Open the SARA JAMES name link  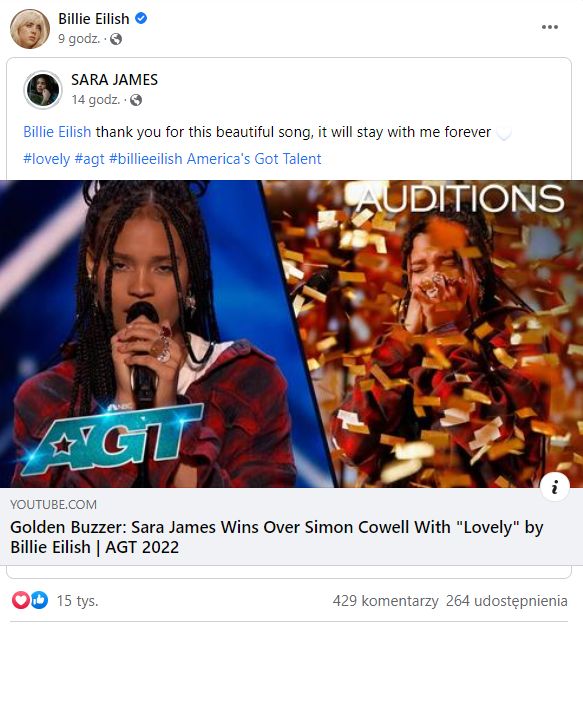click(x=114, y=80)
